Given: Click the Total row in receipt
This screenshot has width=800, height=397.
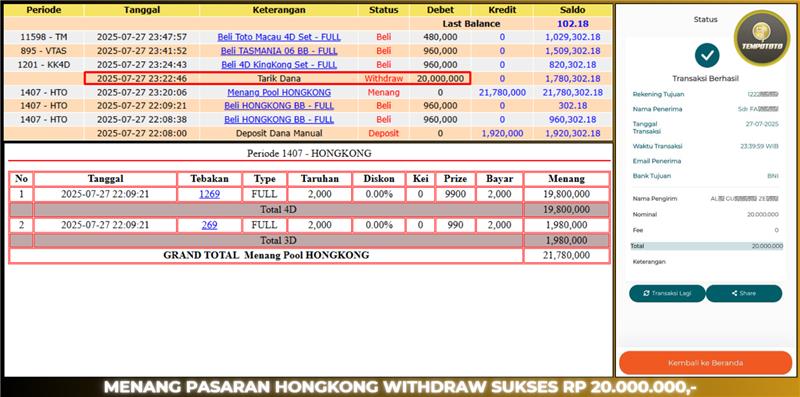Looking at the screenshot, I should click(x=707, y=246).
